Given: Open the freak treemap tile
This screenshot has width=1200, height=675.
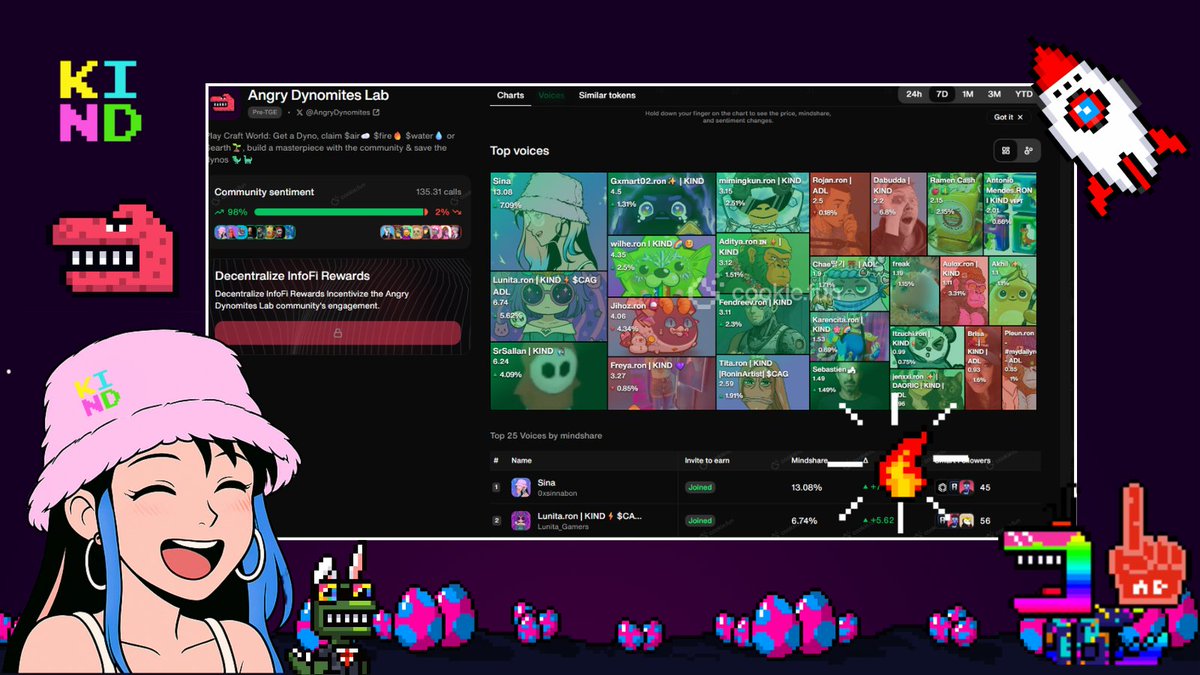Looking at the screenshot, I should coord(914,290).
